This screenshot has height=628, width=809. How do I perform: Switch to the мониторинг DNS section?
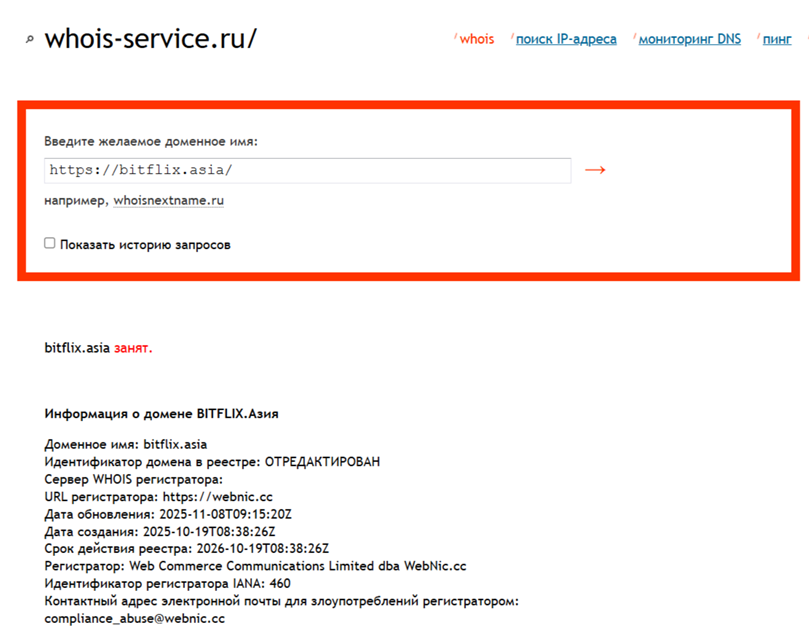coord(690,39)
